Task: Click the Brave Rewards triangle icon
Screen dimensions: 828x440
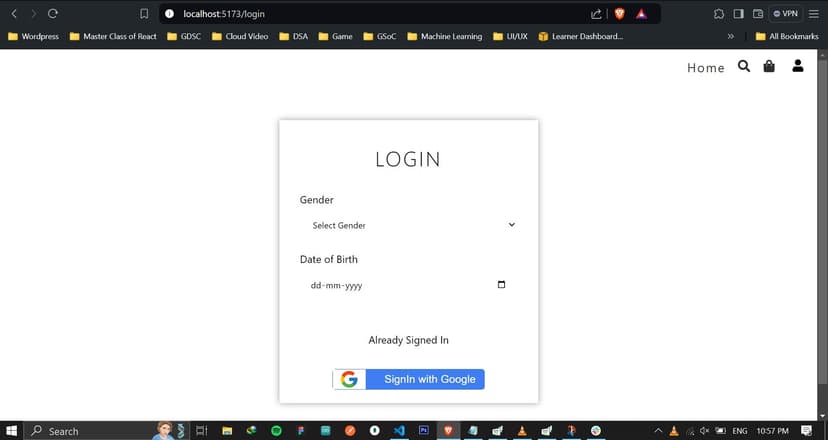Action: click(x=641, y=14)
